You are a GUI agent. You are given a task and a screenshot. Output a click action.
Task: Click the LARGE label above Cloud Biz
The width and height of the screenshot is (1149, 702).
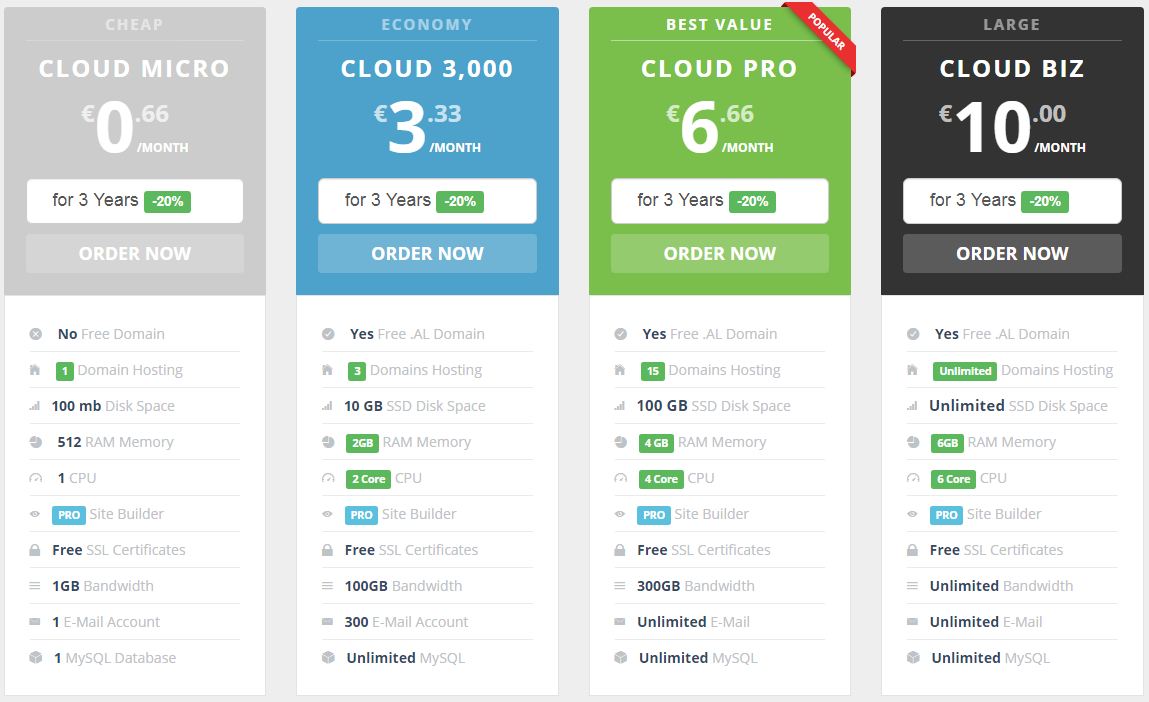tap(1011, 25)
